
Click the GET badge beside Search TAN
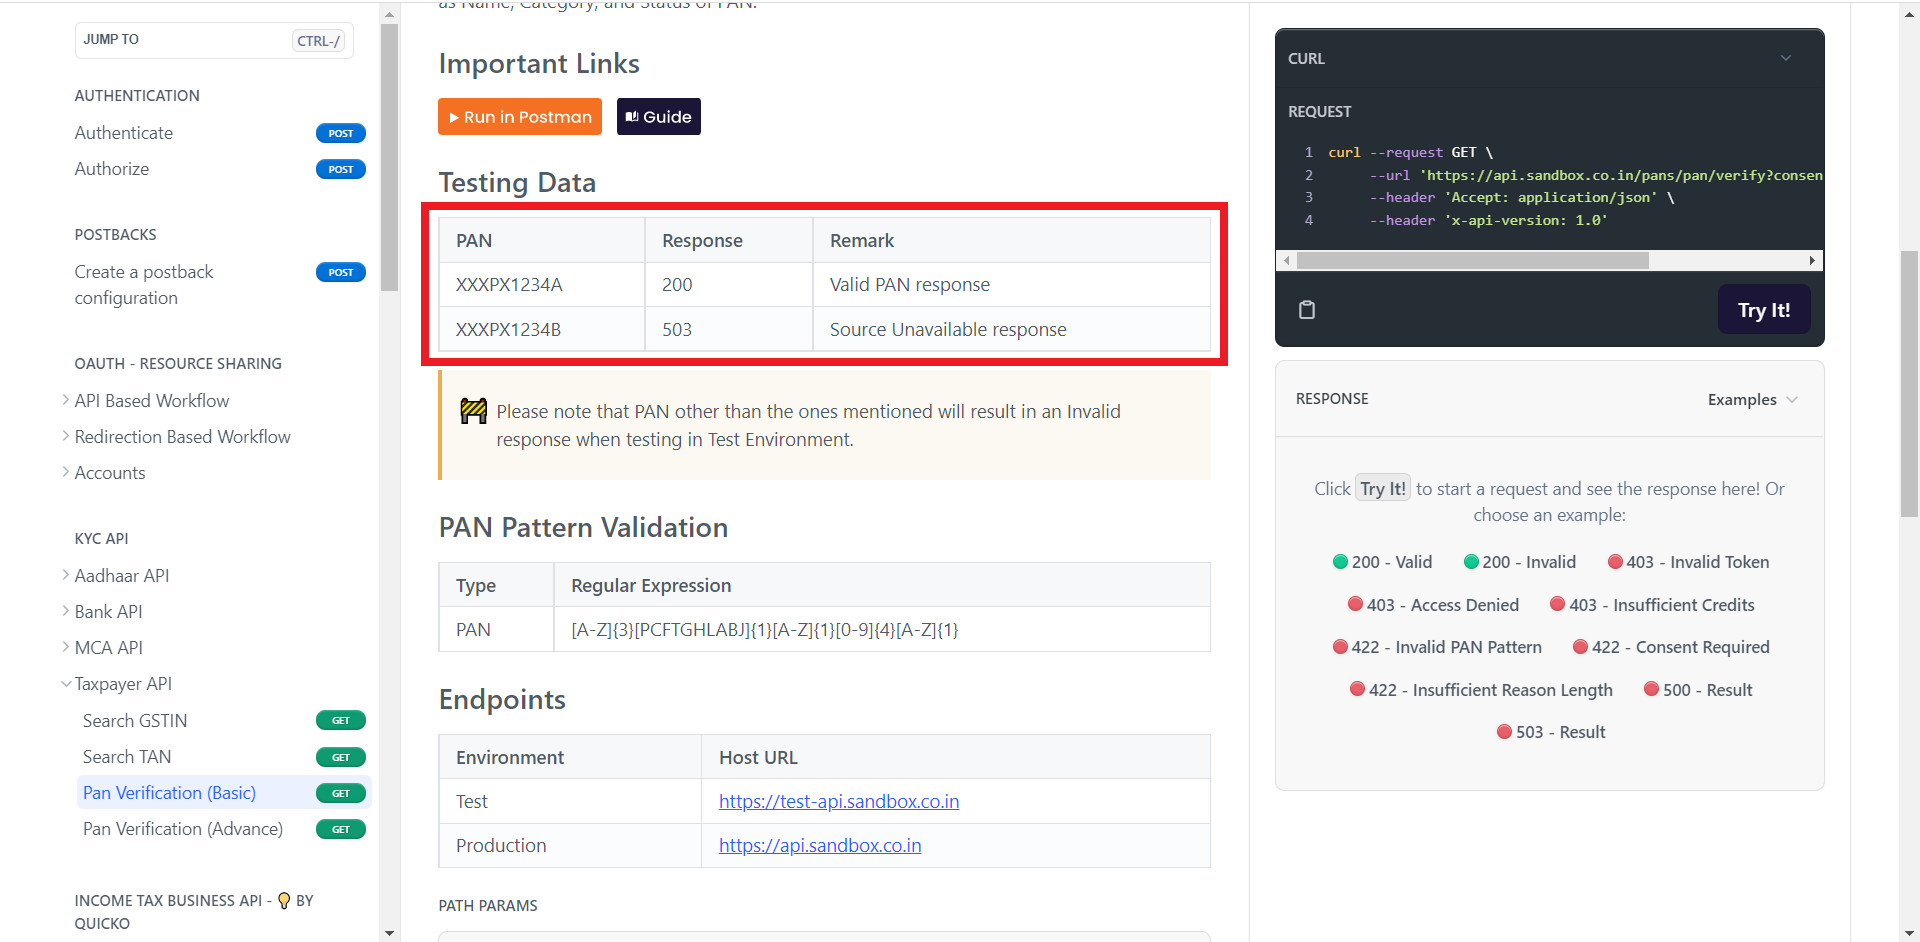pos(341,757)
